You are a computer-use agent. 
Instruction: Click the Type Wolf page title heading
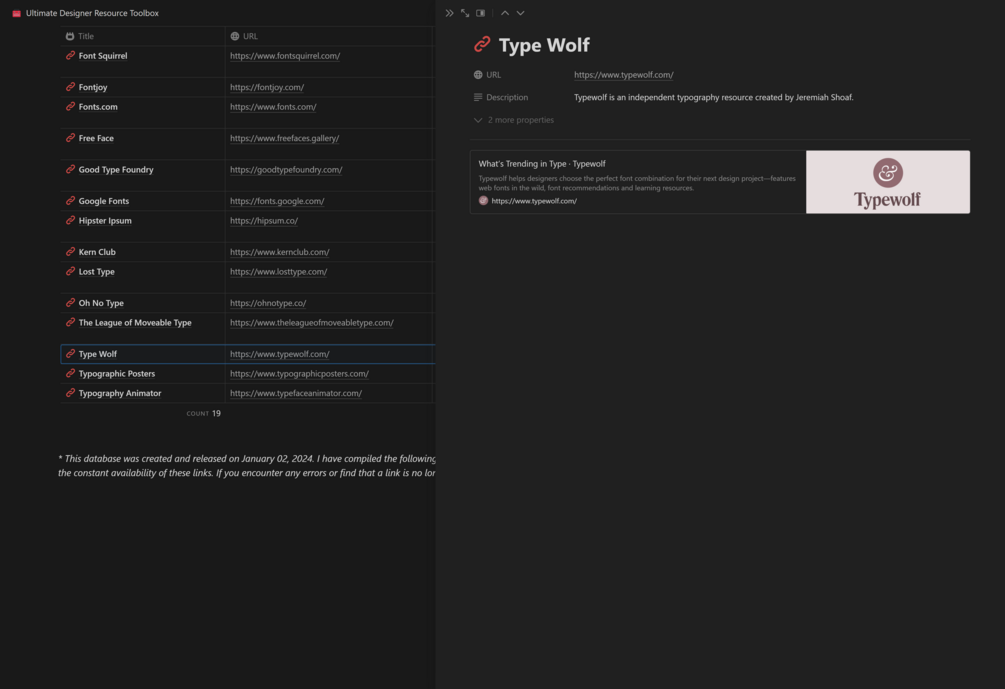[544, 45]
